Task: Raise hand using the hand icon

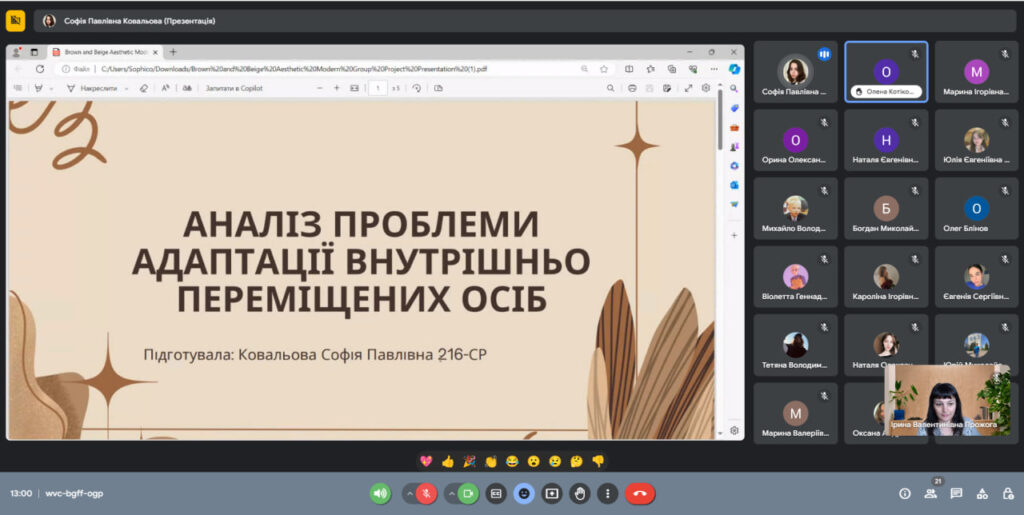Action: [580, 493]
